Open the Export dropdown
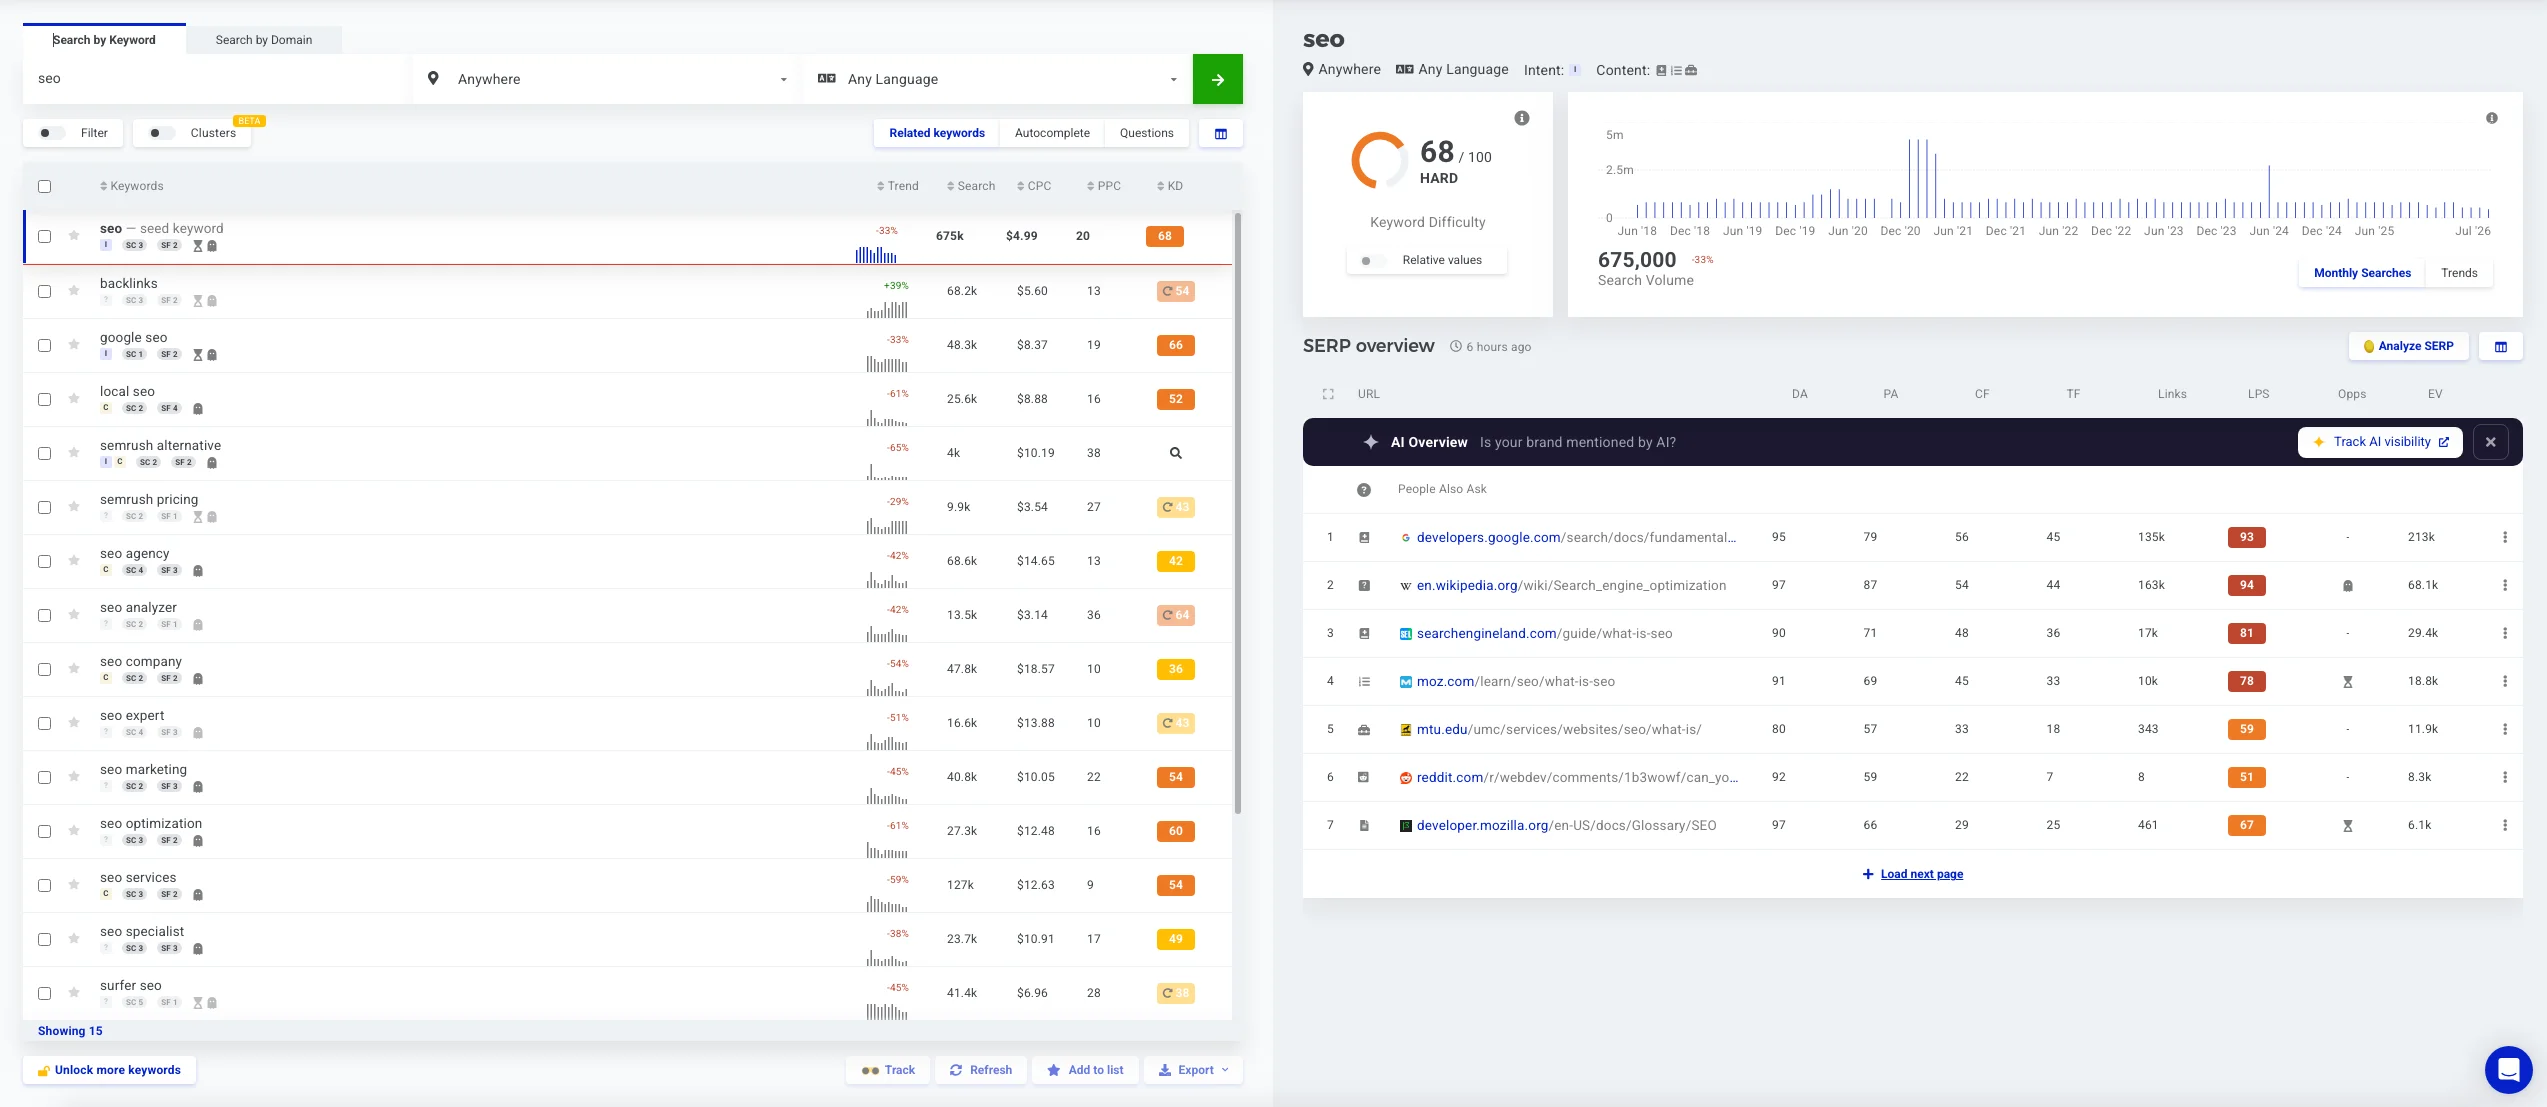 (1193, 1070)
